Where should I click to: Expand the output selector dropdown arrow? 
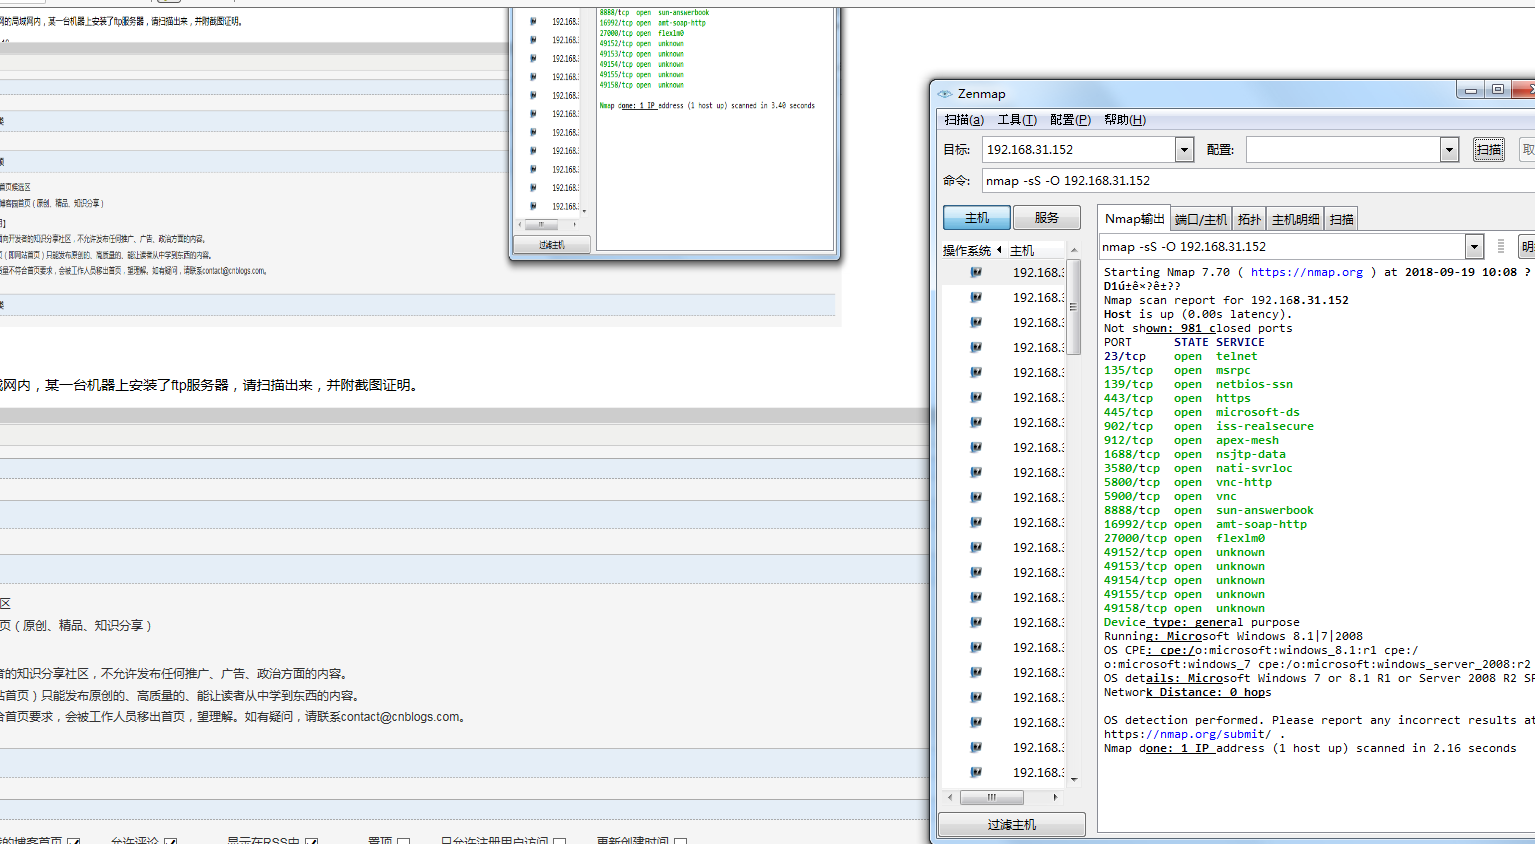pyautogui.click(x=1474, y=246)
